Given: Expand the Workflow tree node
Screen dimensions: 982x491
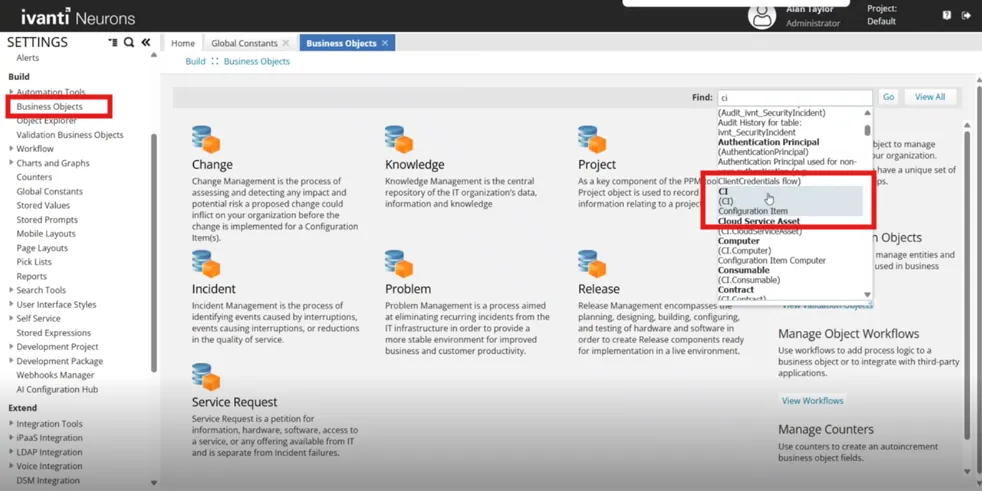Looking at the screenshot, I should coord(11,148).
